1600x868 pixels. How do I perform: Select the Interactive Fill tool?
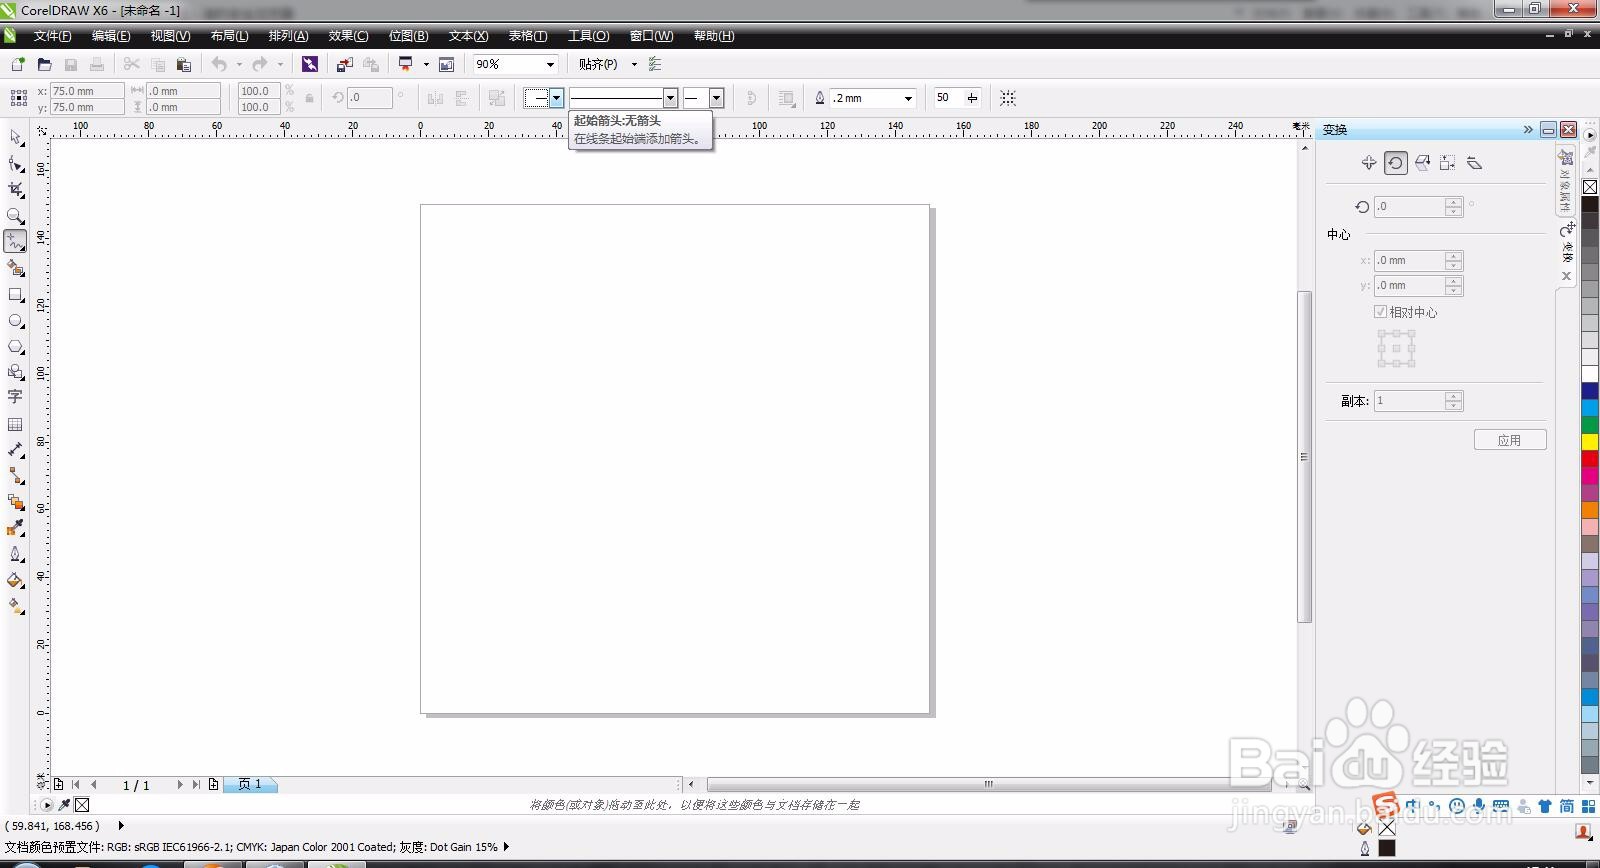15,606
